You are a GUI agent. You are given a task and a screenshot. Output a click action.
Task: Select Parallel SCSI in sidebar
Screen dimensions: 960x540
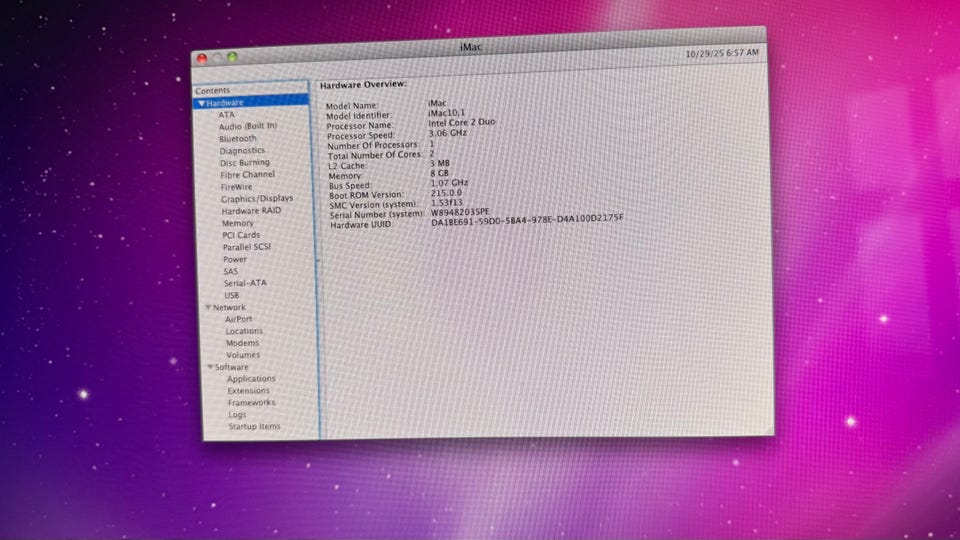click(247, 247)
